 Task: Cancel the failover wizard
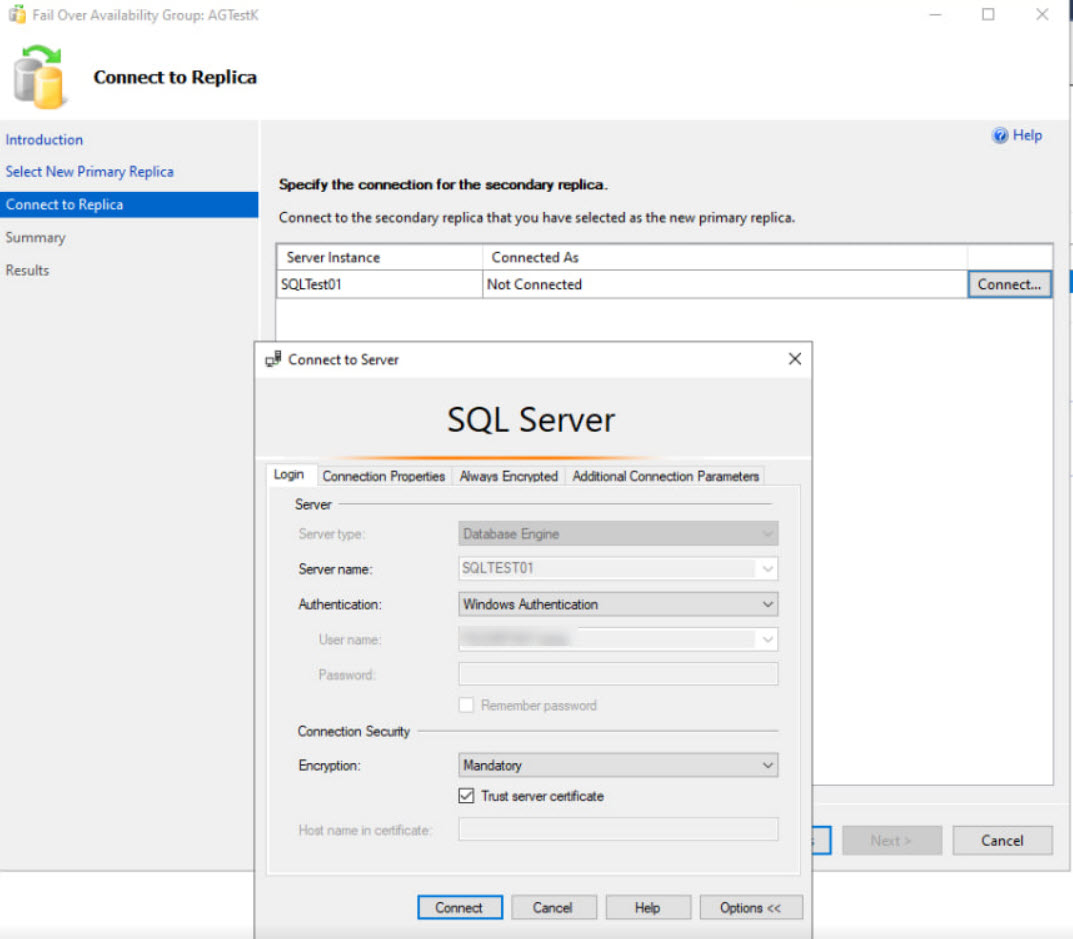pyautogui.click(x=1001, y=840)
